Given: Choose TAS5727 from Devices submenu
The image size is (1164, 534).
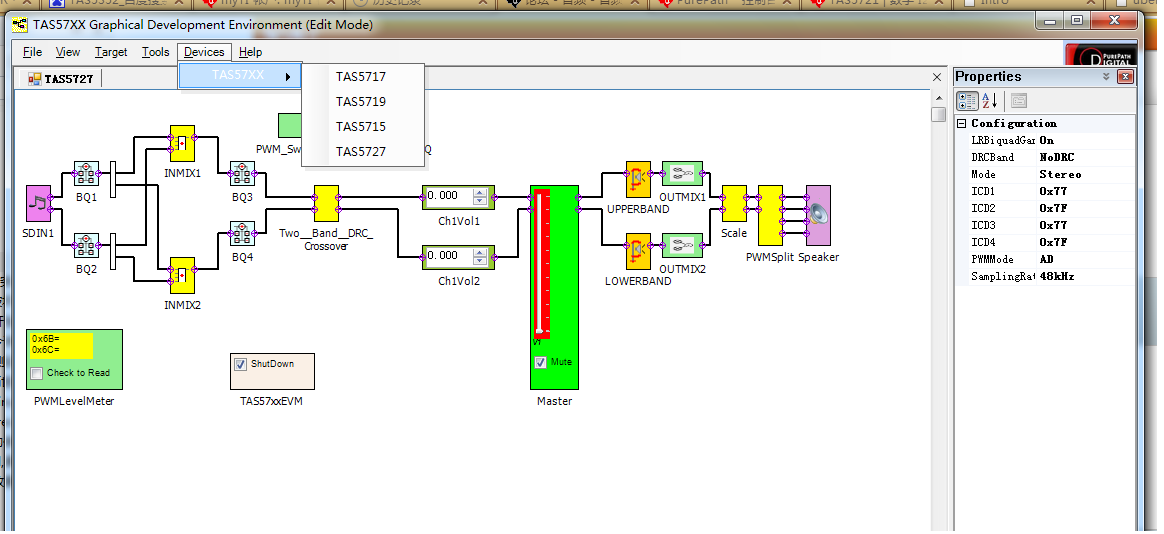Looking at the screenshot, I should [x=363, y=152].
